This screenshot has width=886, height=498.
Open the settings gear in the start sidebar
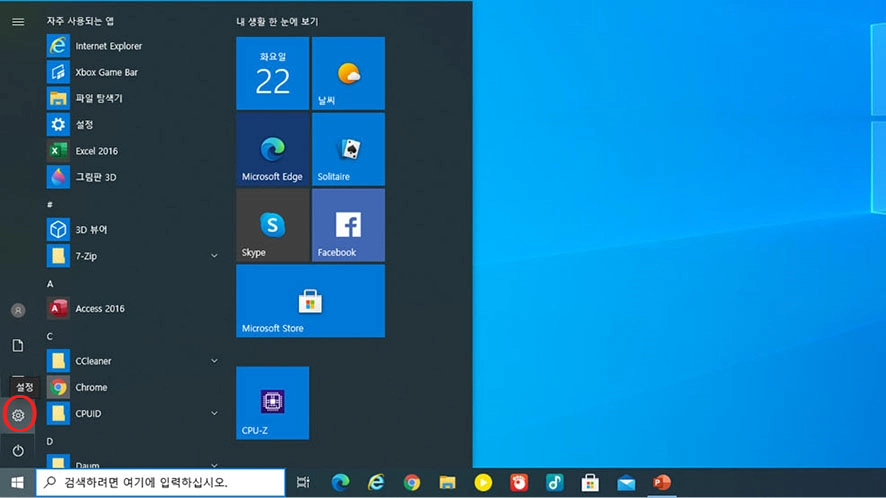[18, 415]
